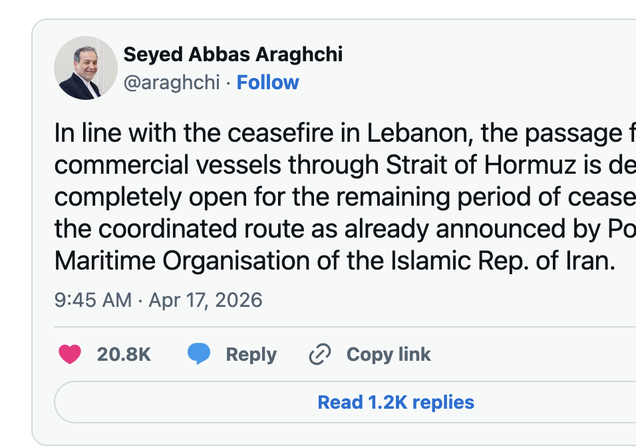636x446 pixels.
Task: Click the @araghchi handle
Action: (x=171, y=82)
